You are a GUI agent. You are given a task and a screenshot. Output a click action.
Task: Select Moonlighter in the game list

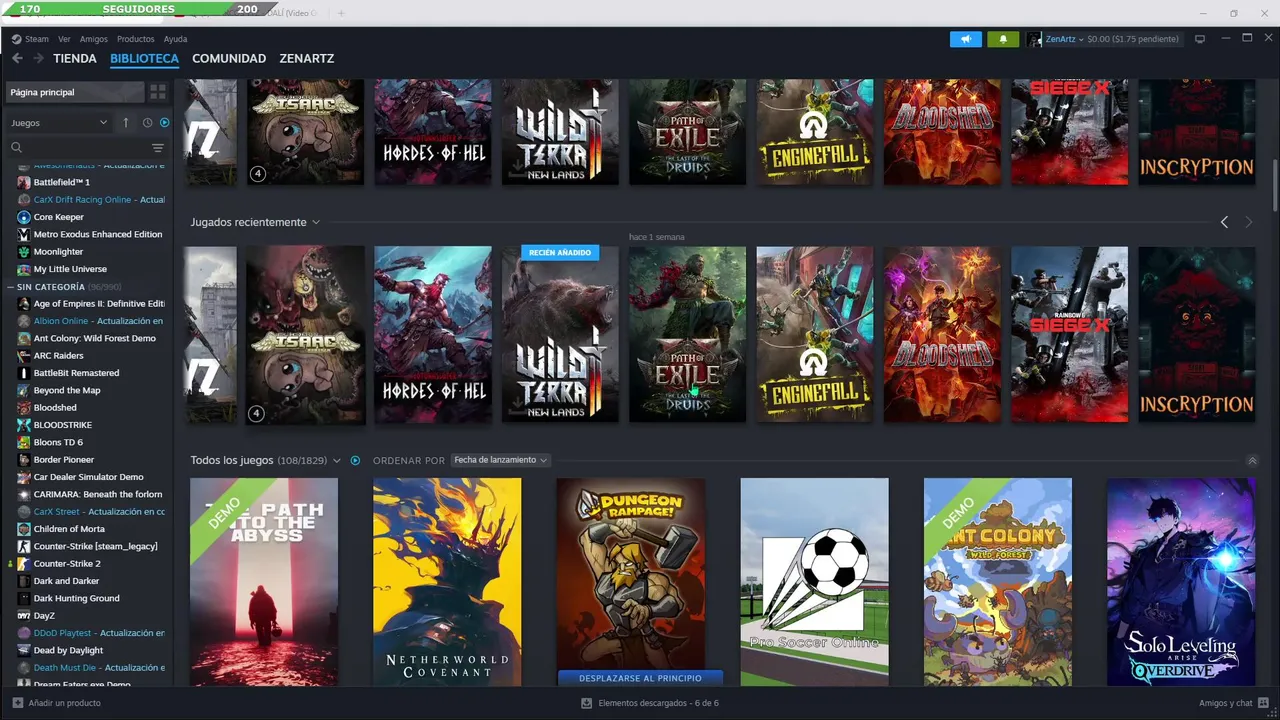pos(58,252)
